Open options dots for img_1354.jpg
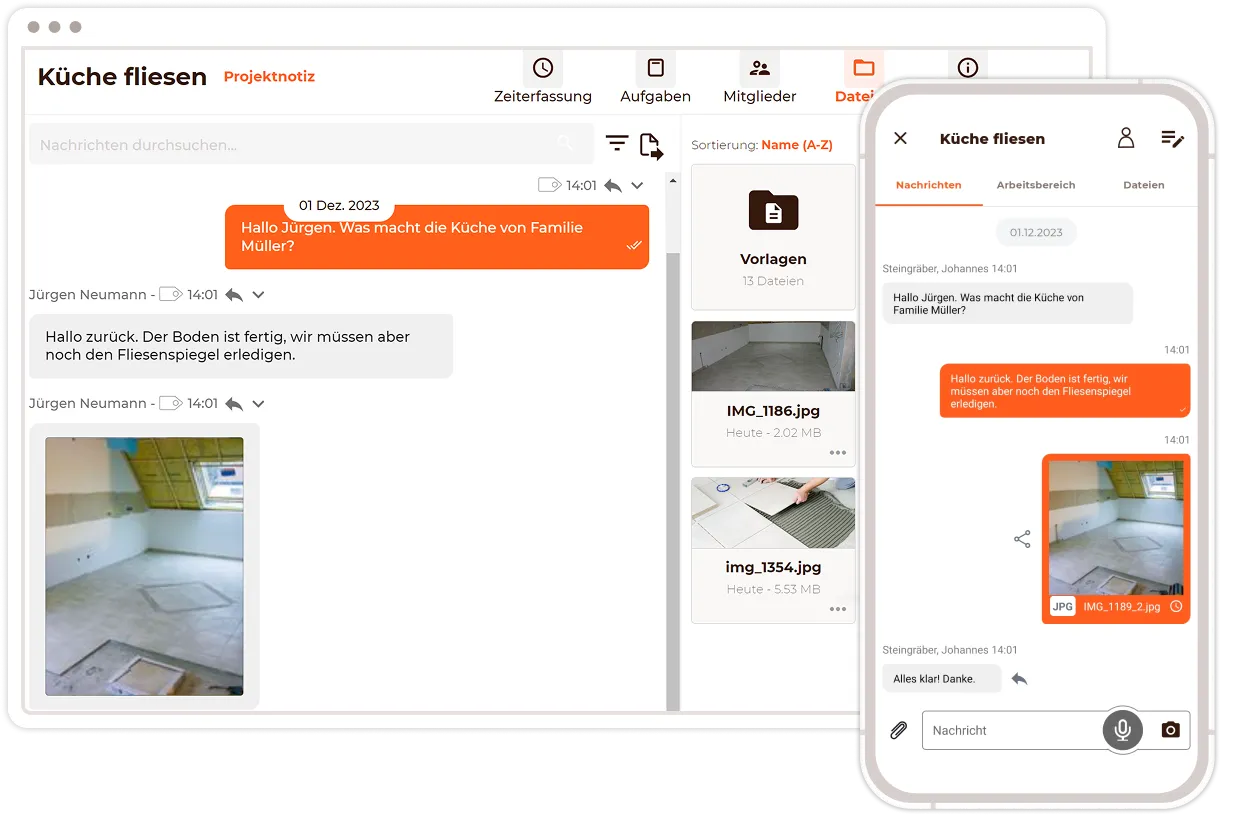Viewport: 1240px width, 815px height. [x=838, y=609]
